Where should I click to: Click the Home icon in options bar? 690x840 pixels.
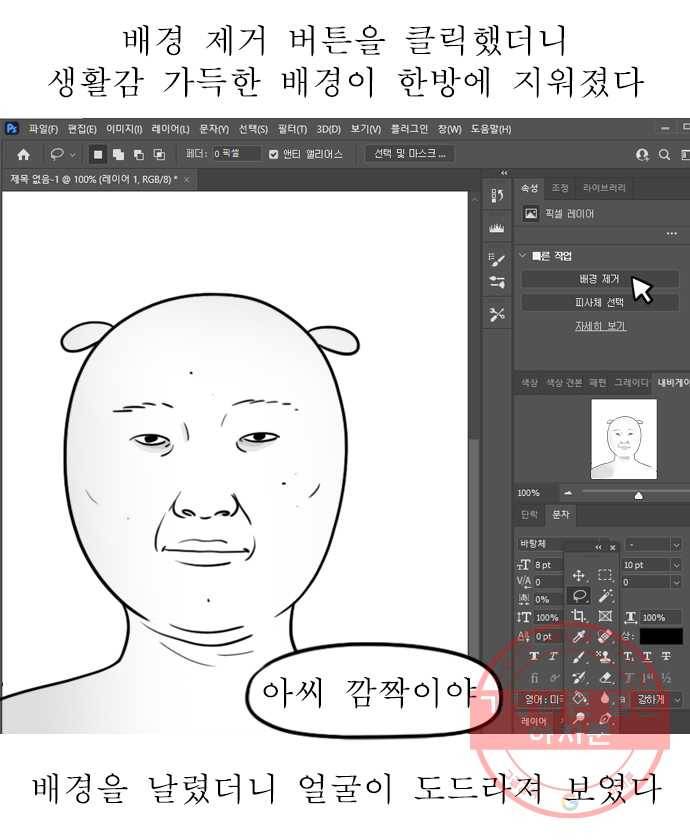click(x=23, y=155)
